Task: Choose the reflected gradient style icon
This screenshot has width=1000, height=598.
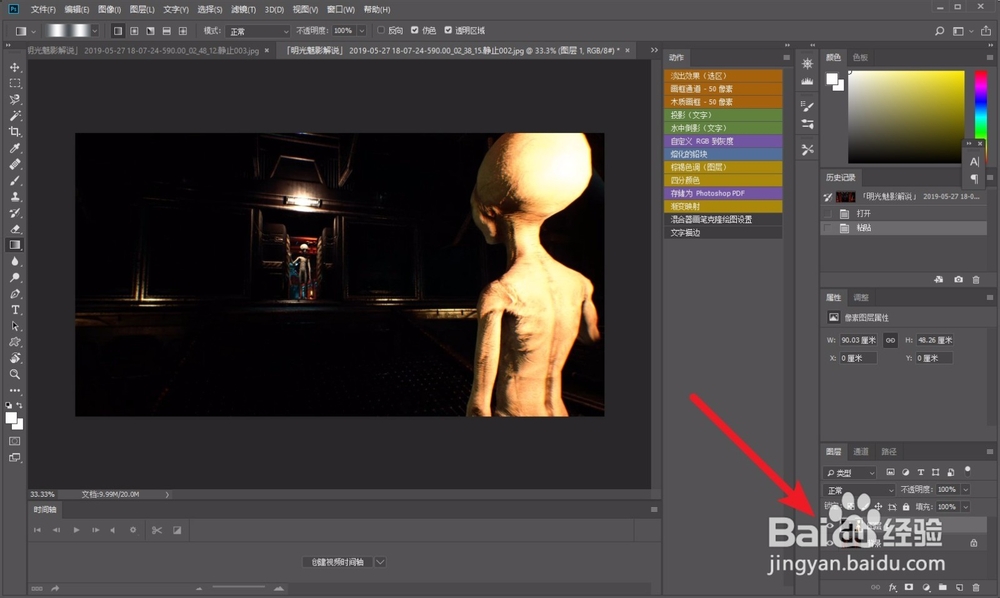Action: coord(166,31)
